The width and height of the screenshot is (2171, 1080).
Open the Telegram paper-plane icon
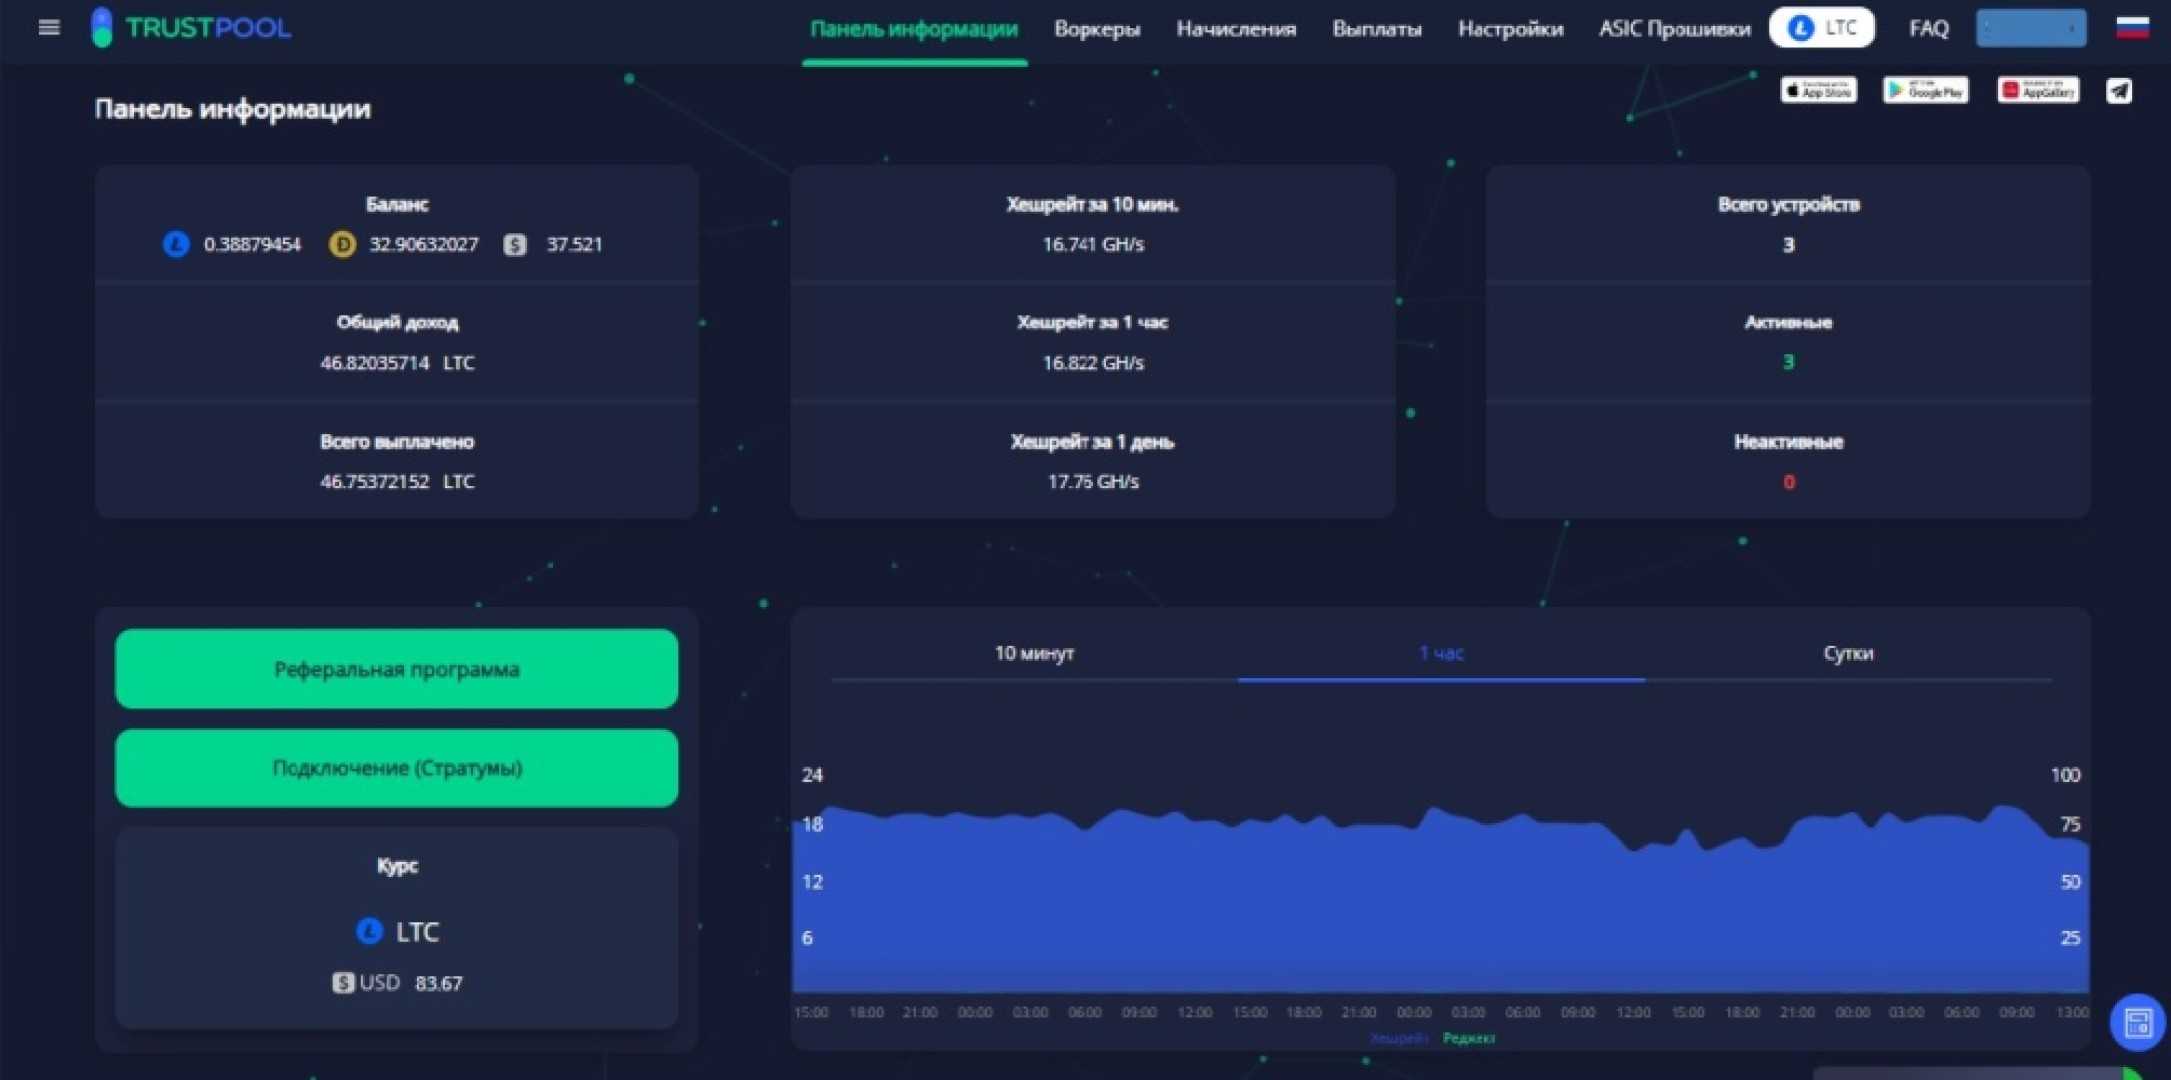coord(2118,91)
